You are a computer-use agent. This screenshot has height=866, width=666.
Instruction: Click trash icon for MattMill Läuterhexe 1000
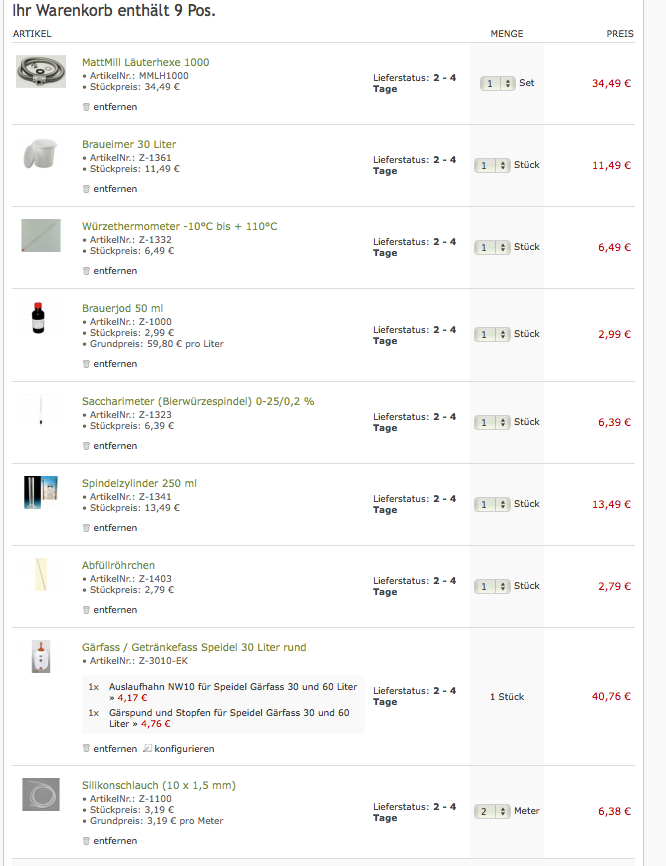coord(86,107)
